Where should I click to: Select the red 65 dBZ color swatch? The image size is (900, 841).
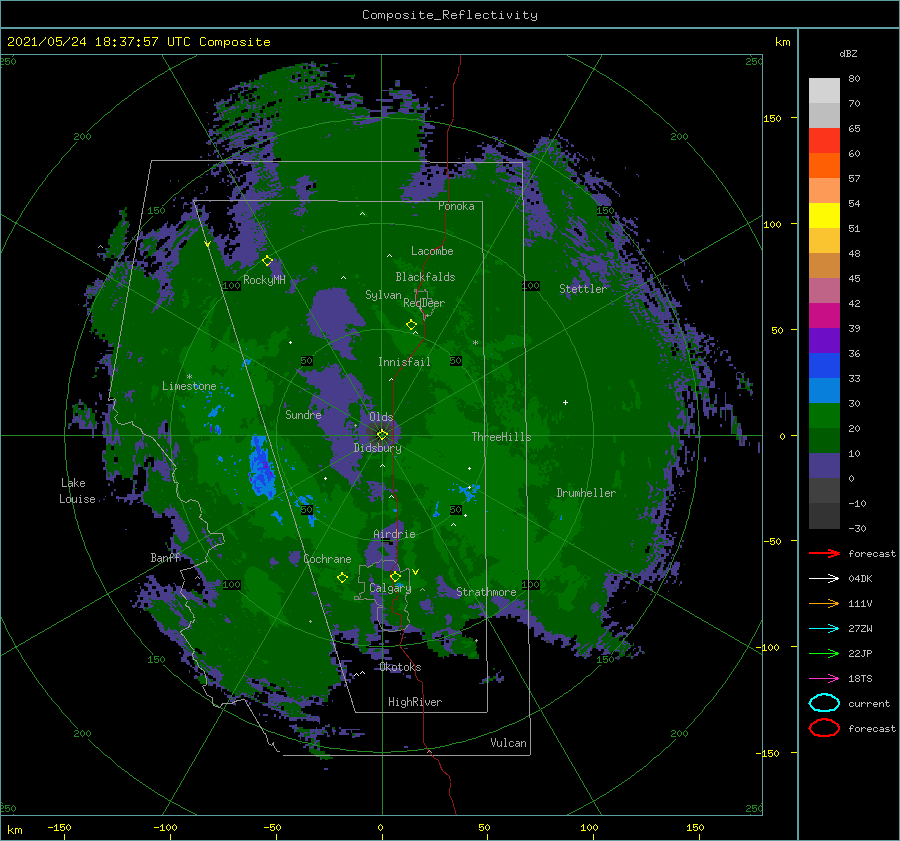(x=824, y=140)
